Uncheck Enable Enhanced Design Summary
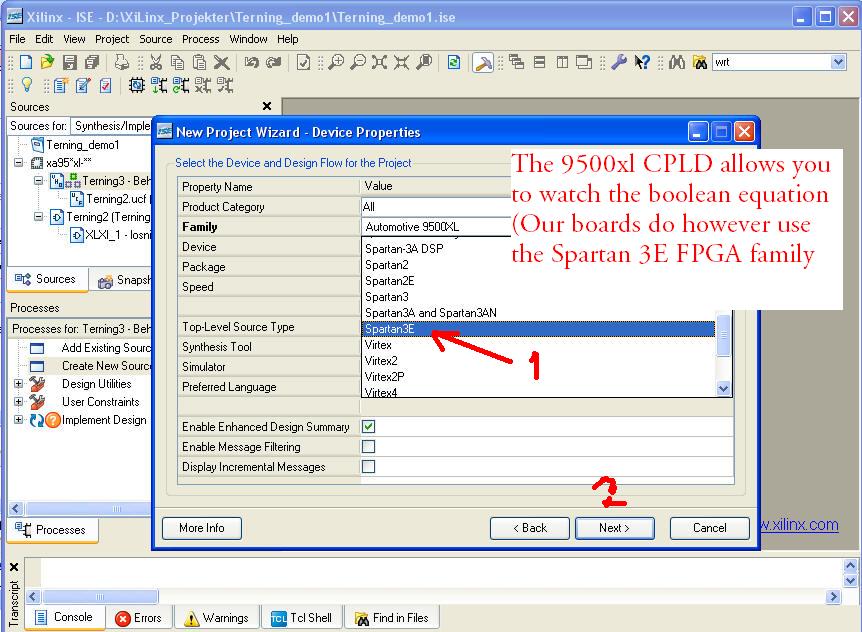Viewport: 862px width, 632px height. click(x=368, y=426)
